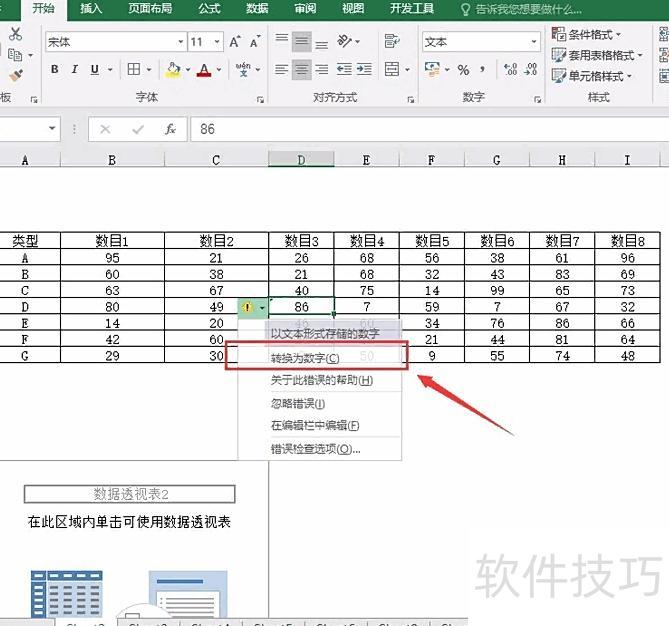Open 套用表格格式 table formatting

click(x=597, y=55)
